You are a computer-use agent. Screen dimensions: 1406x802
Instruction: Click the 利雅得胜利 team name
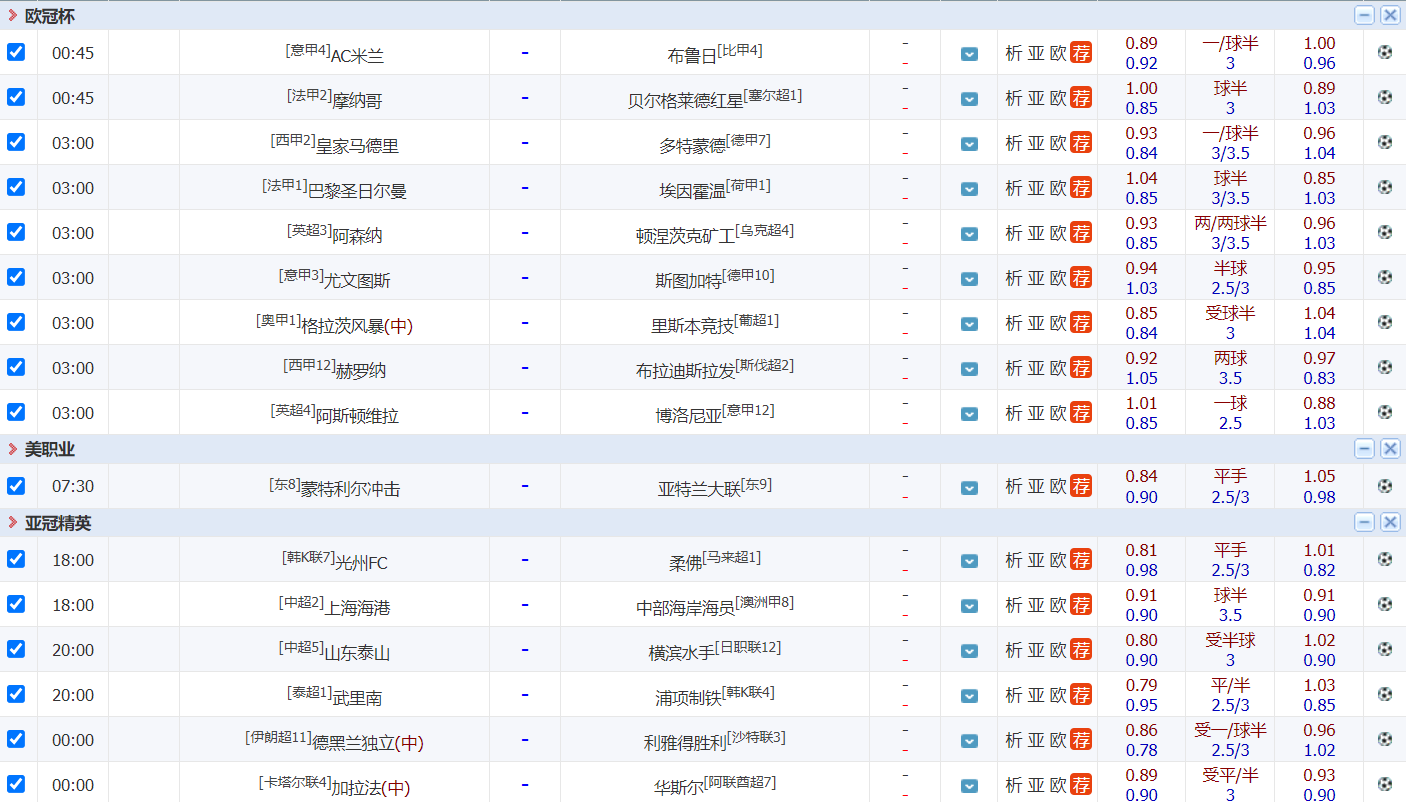[685, 743]
